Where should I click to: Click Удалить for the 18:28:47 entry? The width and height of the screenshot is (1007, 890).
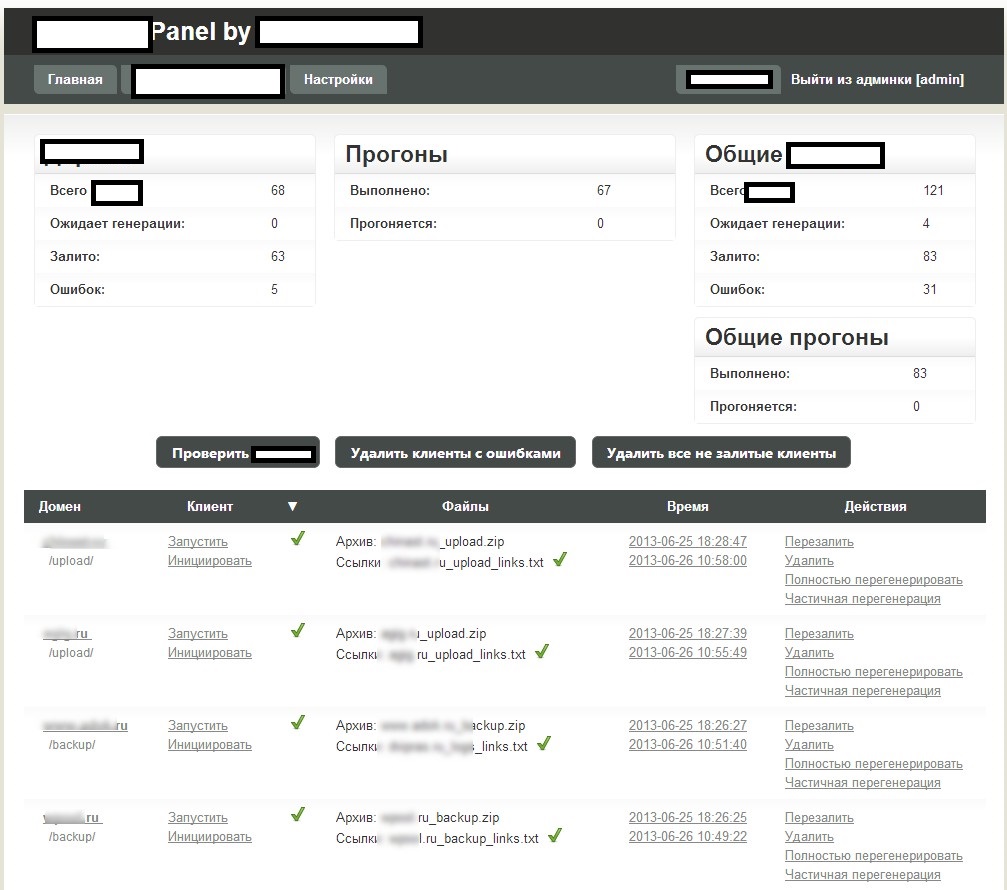click(x=809, y=561)
